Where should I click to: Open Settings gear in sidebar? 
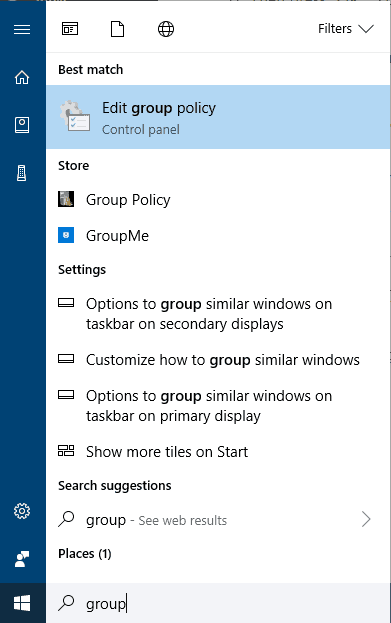click(22, 511)
